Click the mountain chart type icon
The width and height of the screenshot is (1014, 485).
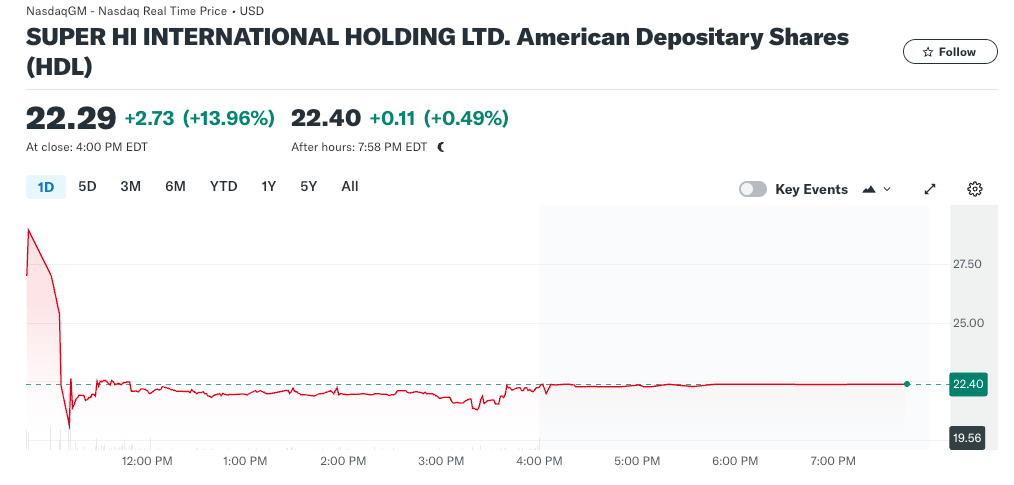coord(868,189)
